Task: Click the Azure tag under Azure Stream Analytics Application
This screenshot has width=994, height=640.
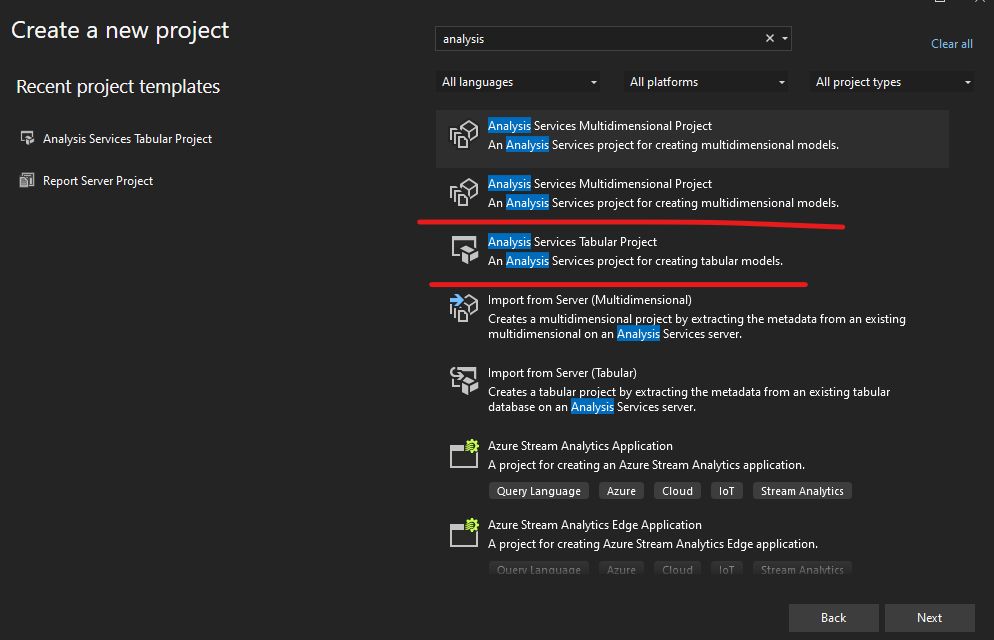Action: point(621,491)
